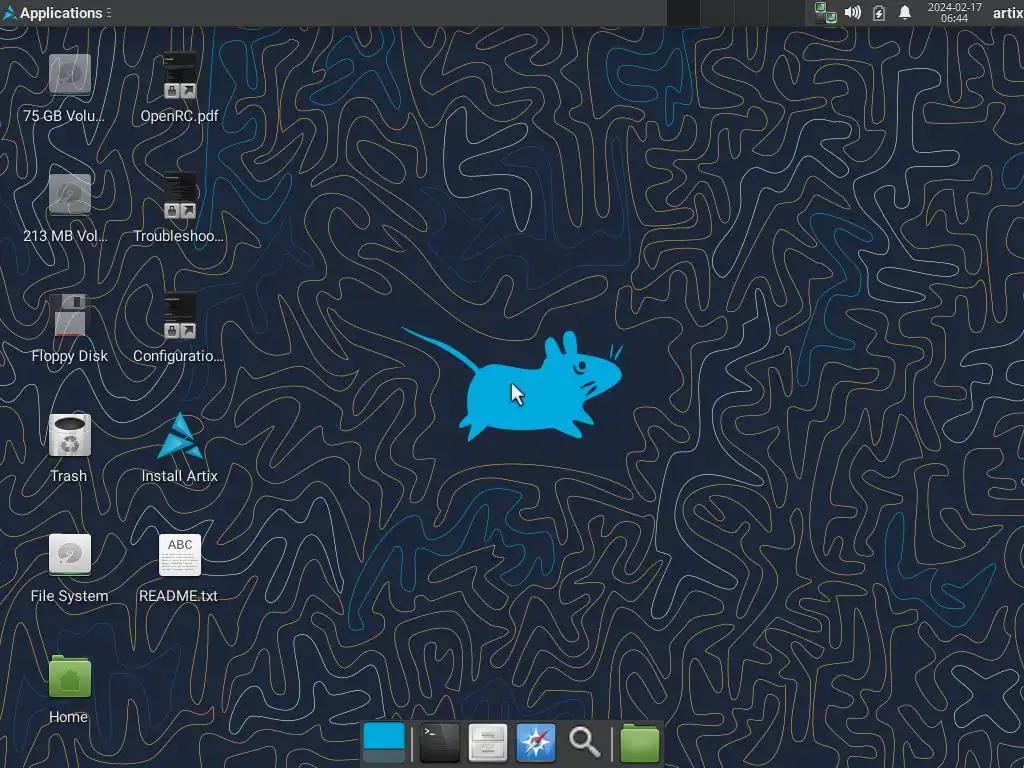Image resolution: width=1024 pixels, height=768 pixels.
Task: Select the Floppy Disk icon
Action: pos(69,314)
